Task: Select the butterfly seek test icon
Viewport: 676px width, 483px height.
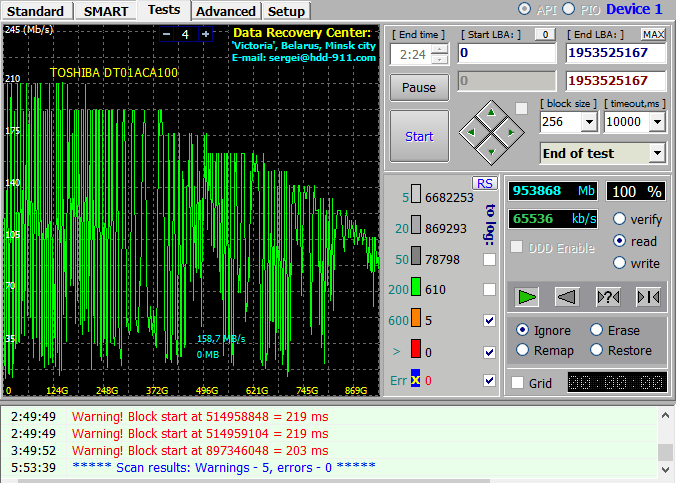Action: [x=648, y=297]
